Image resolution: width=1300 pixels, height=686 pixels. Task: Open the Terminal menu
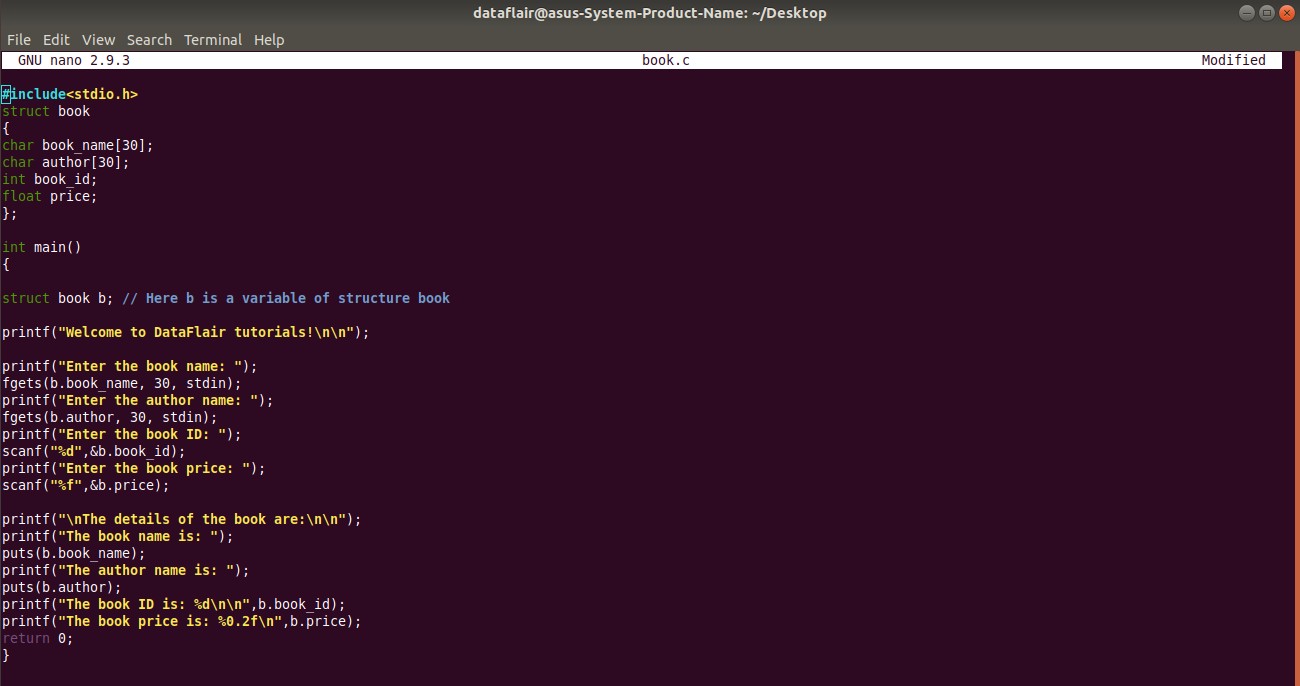tap(213, 40)
